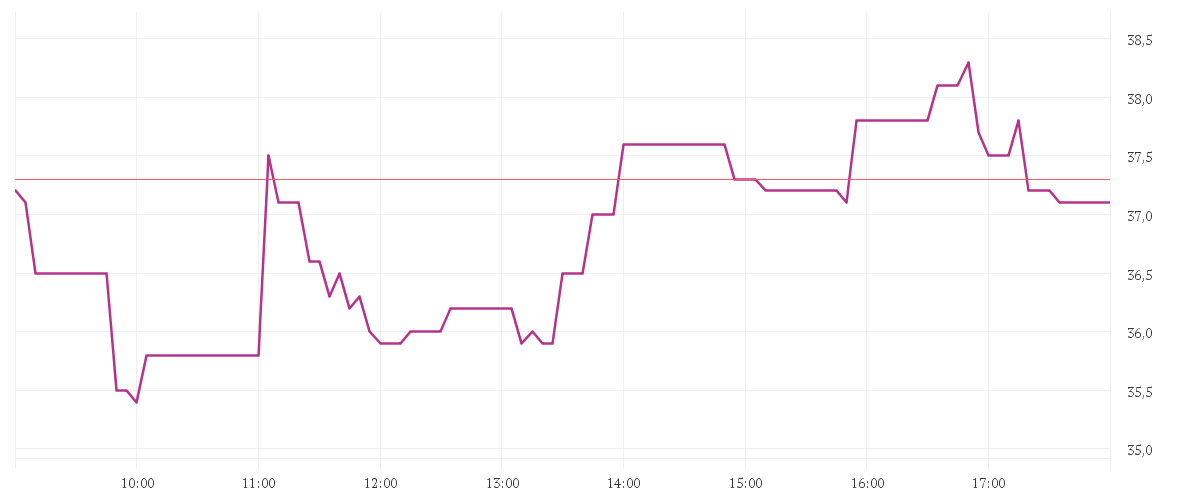This screenshot has height=500, width=1200.
Task: Click the 16:00 time axis label
Action: [x=867, y=483]
